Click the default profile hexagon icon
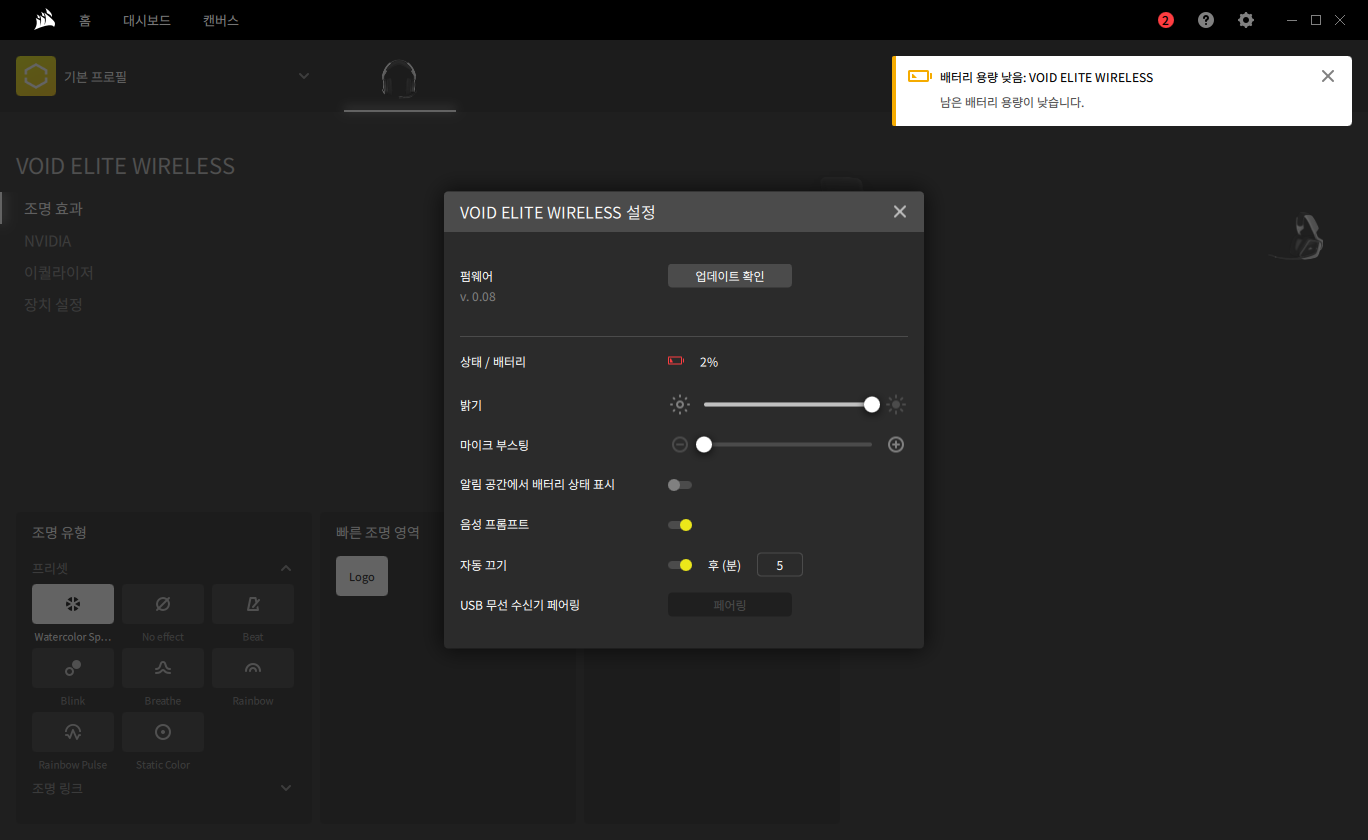Screen dimensions: 1368x840 point(36,76)
